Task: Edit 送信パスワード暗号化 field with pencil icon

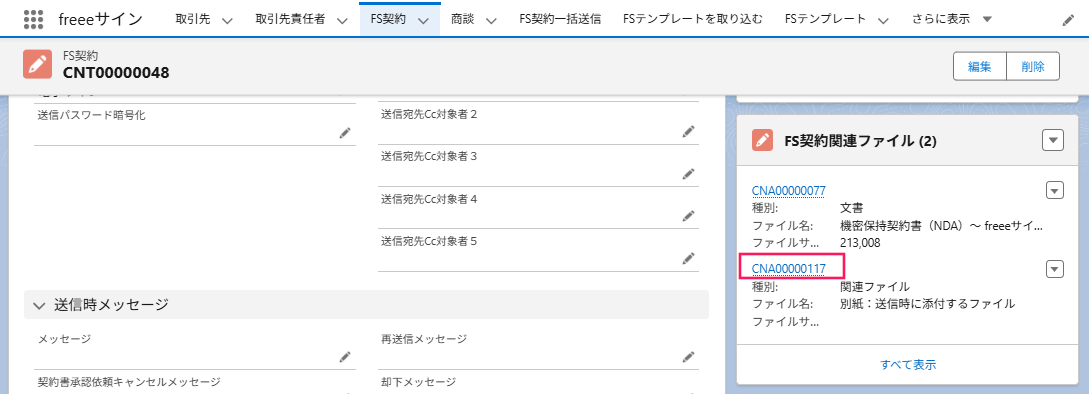Action: click(345, 133)
